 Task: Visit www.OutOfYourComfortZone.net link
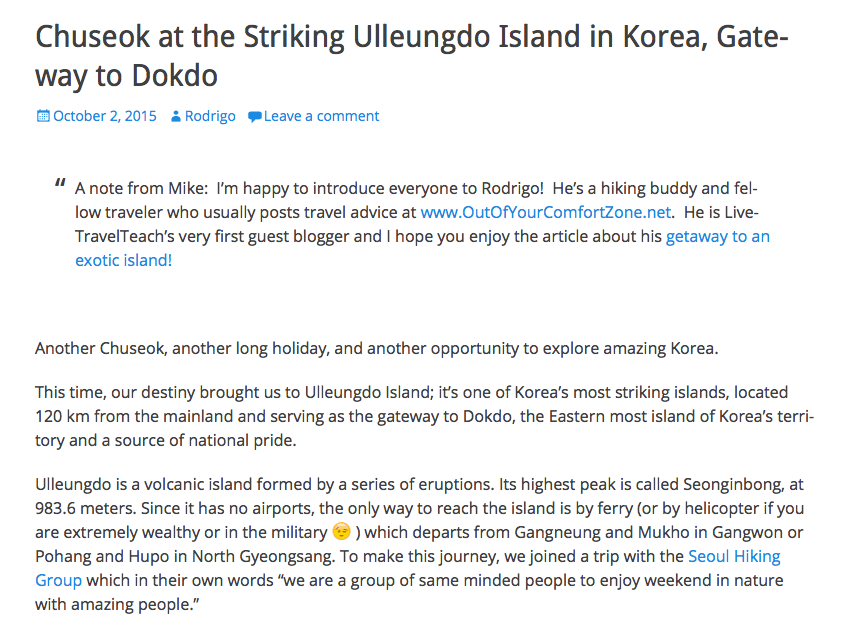point(546,212)
